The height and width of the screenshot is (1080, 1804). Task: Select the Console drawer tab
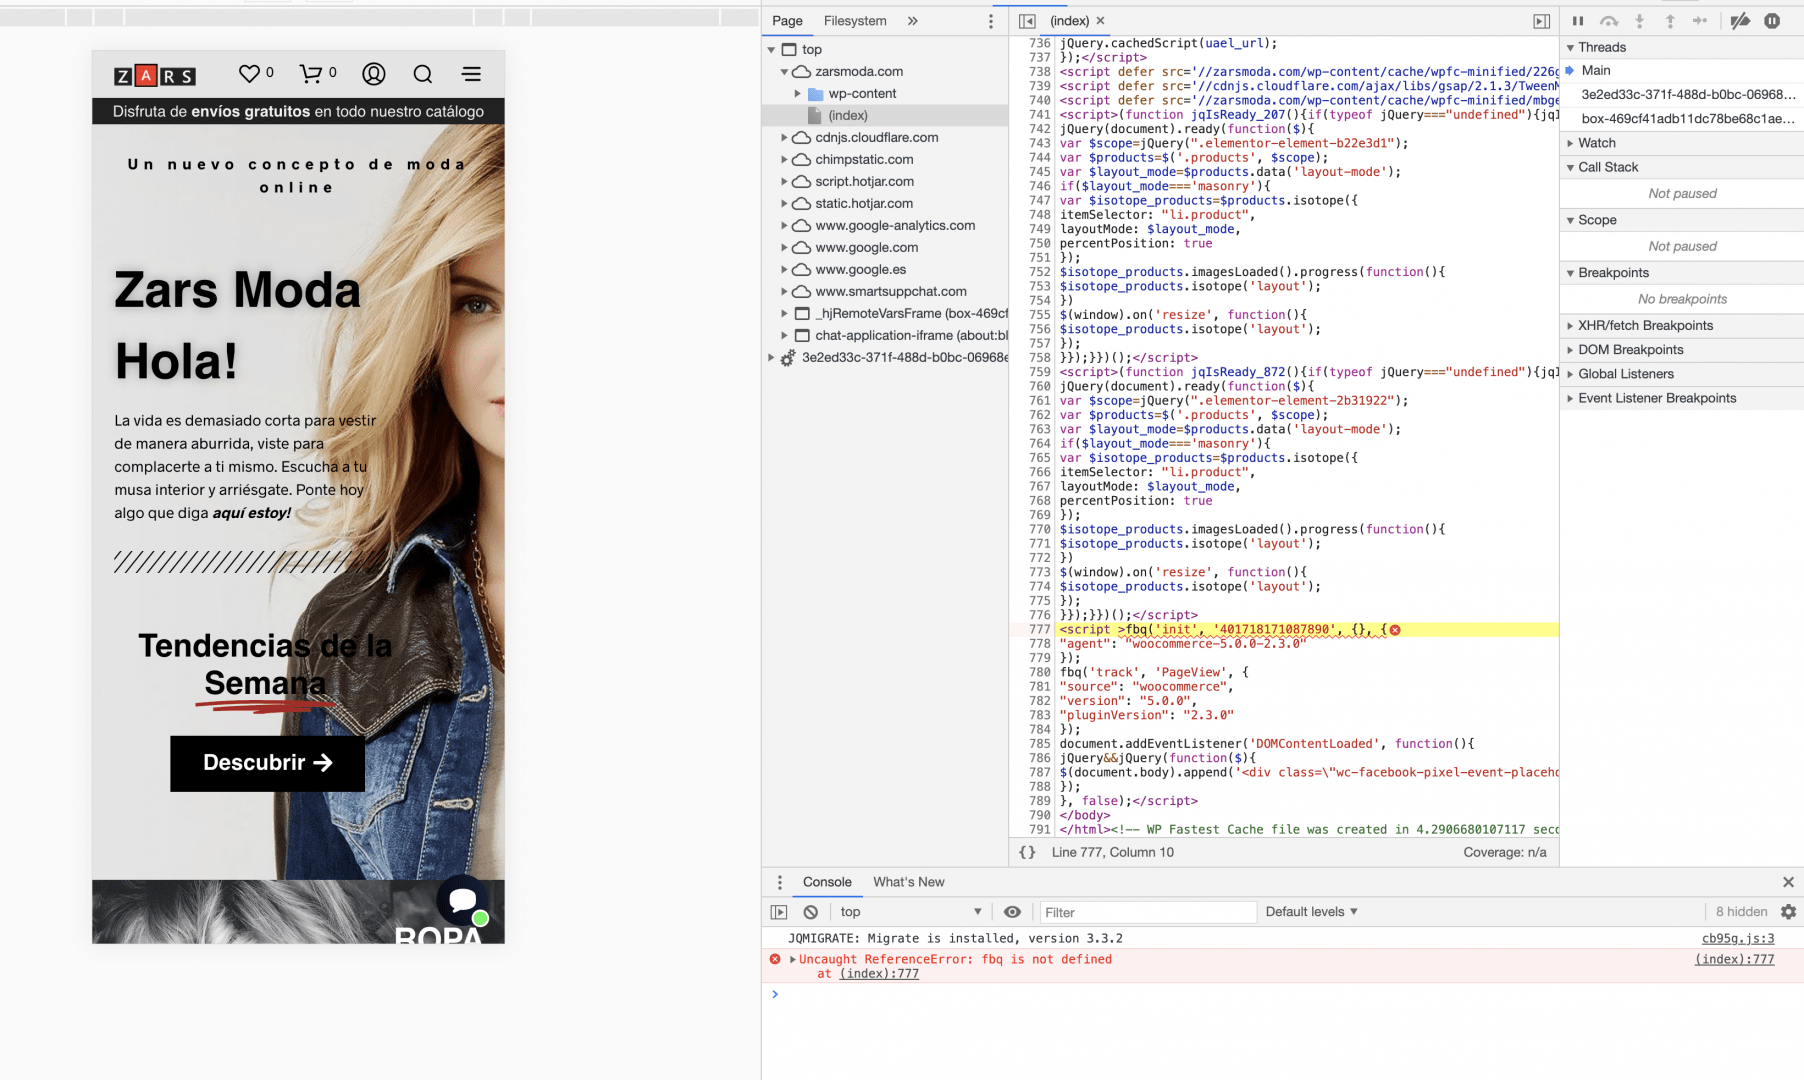827,882
